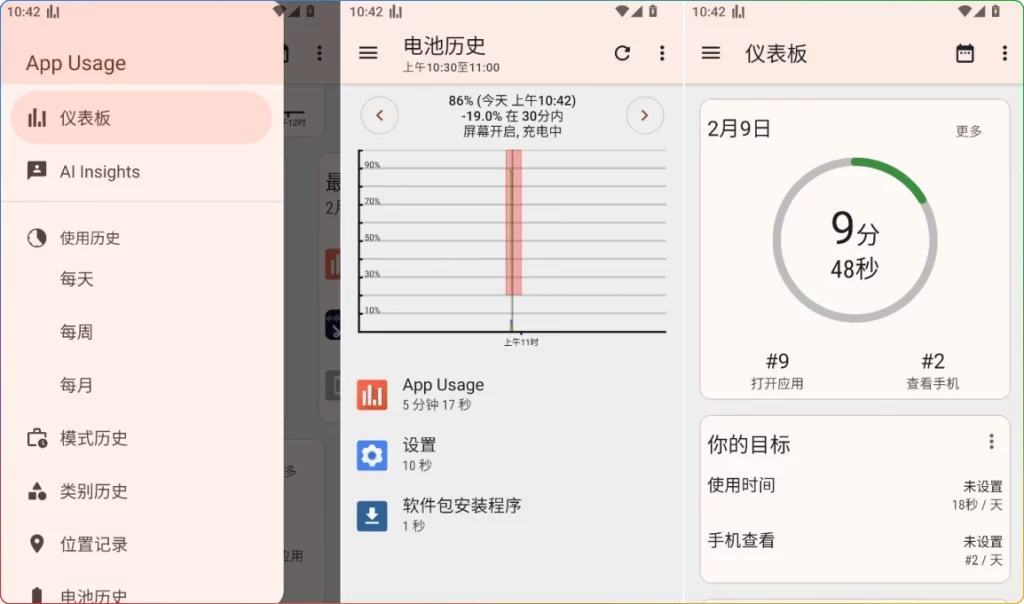Screen dimensions: 1024x604
Task: Tap 更多 on the 2月9日 card
Action: point(969,131)
